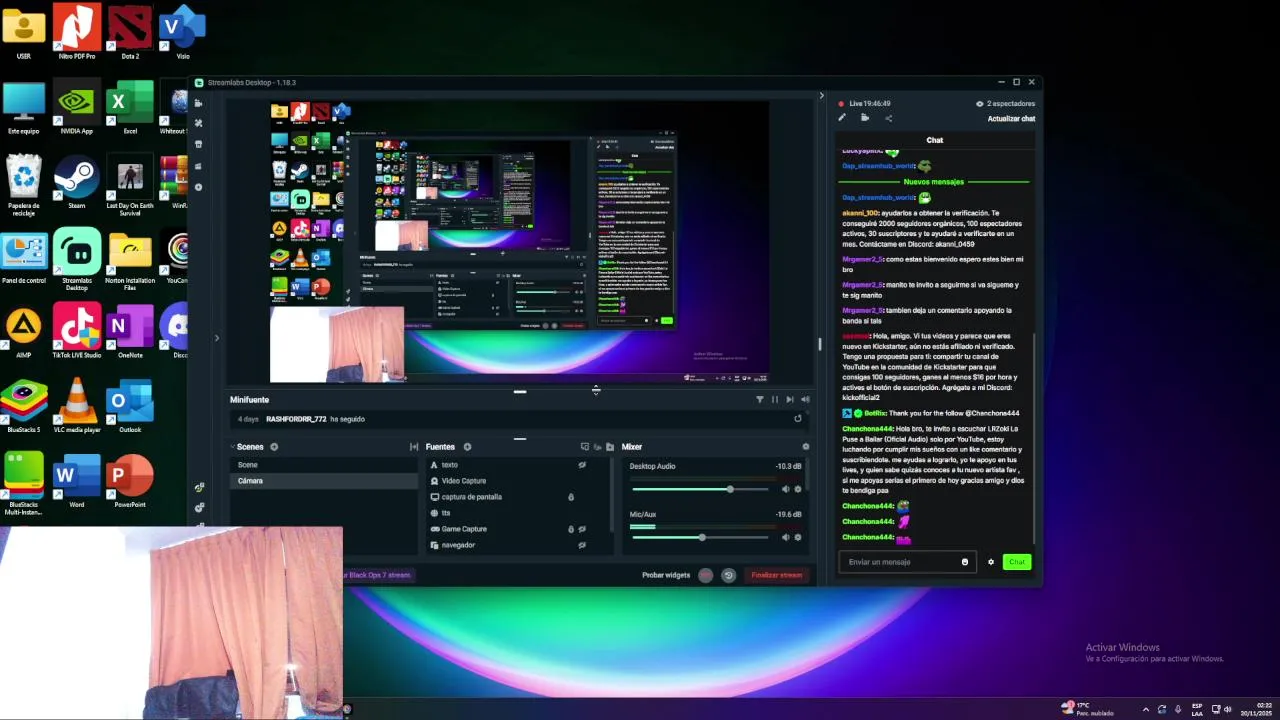This screenshot has height=720, width=1280.
Task: Open Papelera de reciclaje icon
Action: (24, 185)
